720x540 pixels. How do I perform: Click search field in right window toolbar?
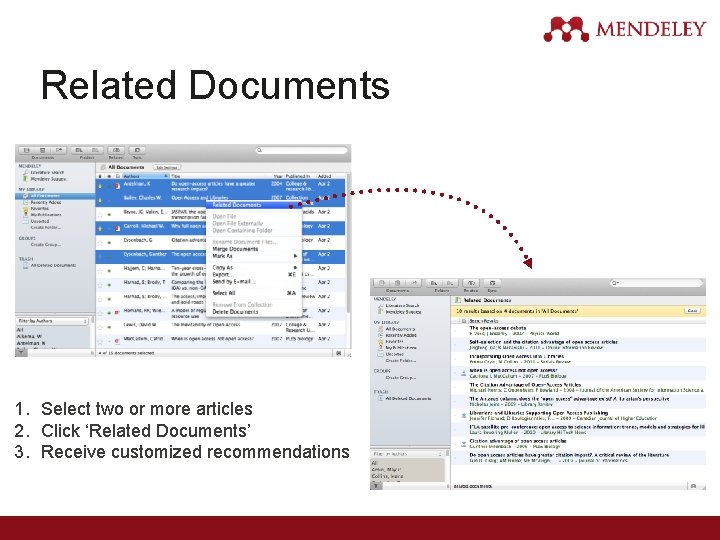[656, 283]
